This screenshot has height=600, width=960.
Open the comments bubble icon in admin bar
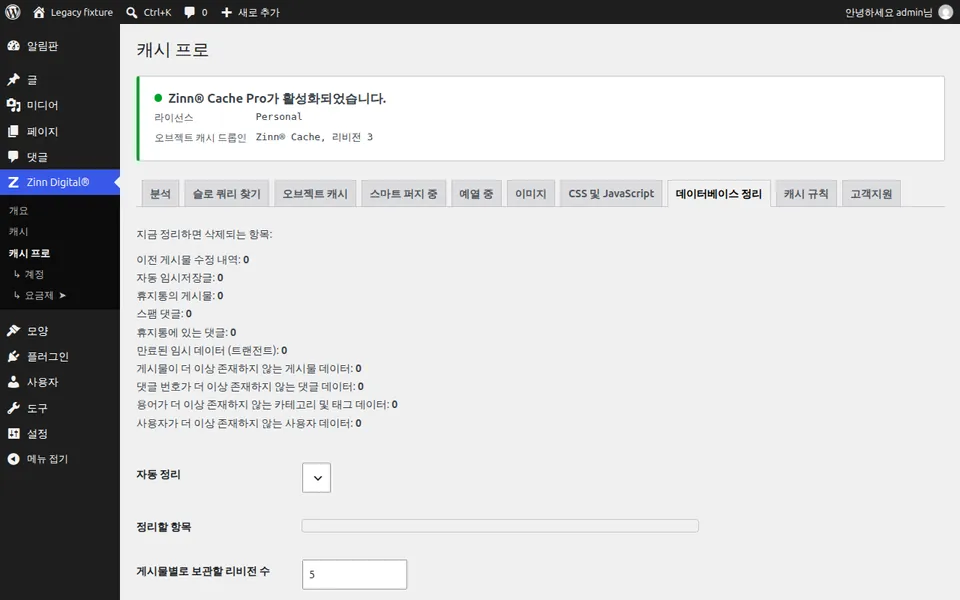pyautogui.click(x=190, y=12)
